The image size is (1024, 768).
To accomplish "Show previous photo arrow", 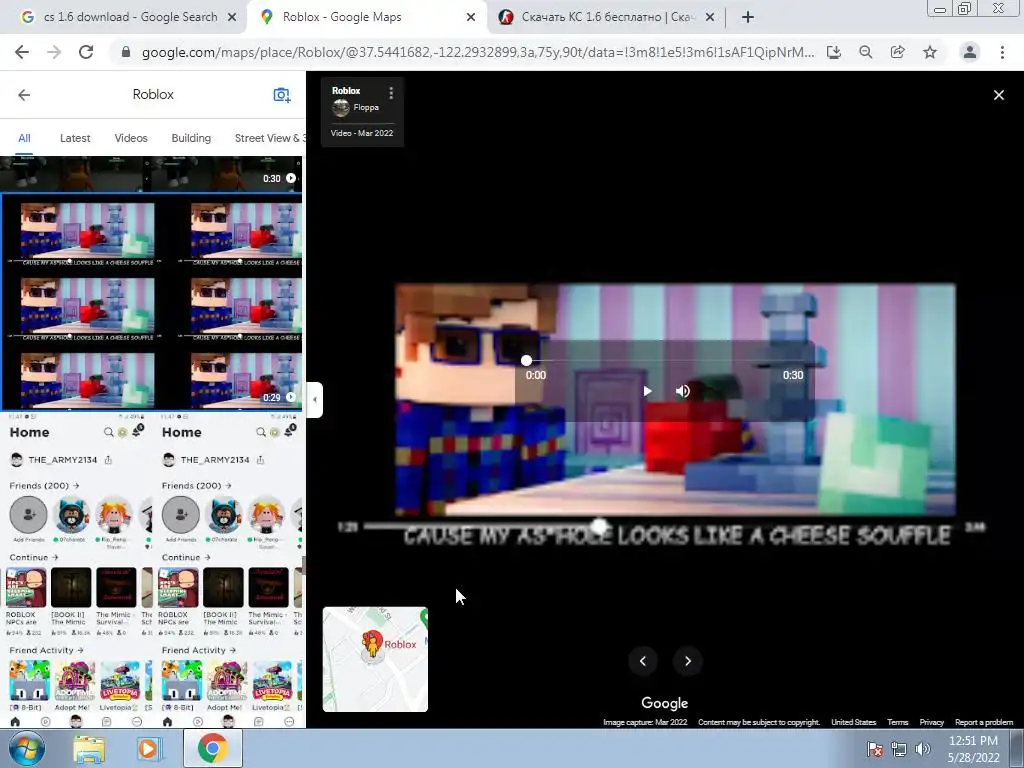I will pos(643,661).
